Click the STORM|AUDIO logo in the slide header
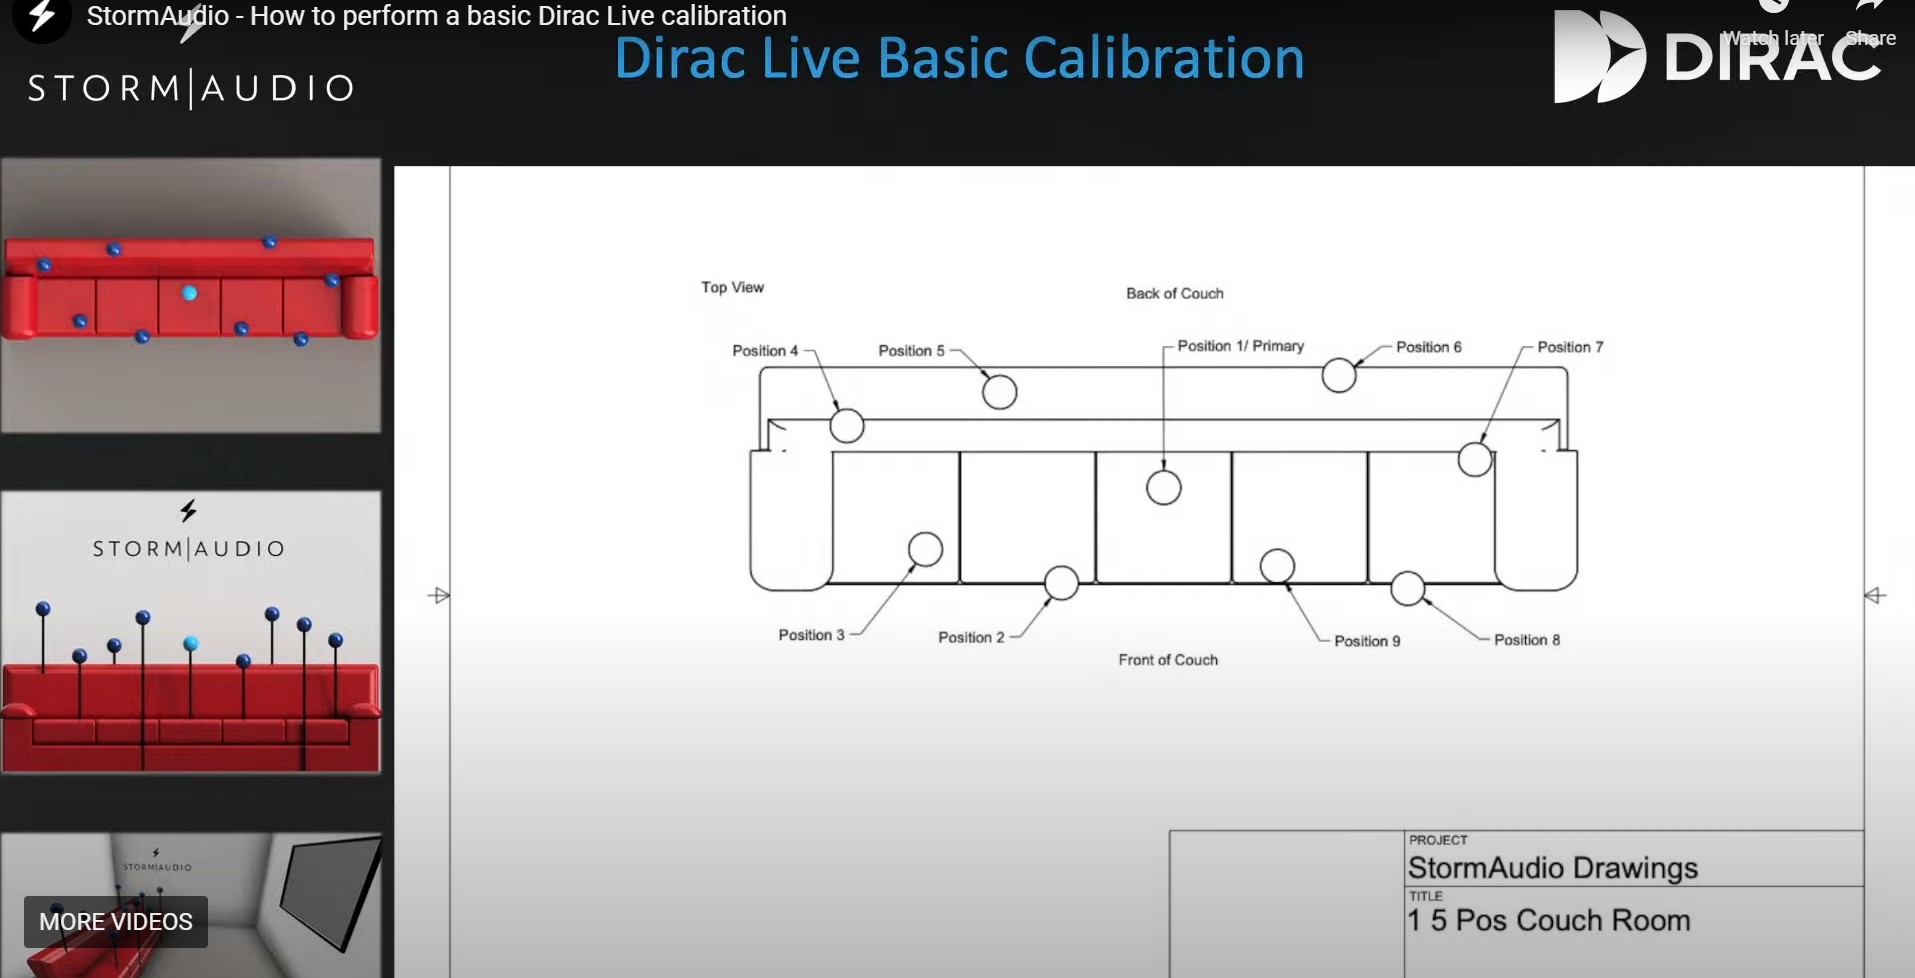This screenshot has height=978, width=1915. point(190,88)
